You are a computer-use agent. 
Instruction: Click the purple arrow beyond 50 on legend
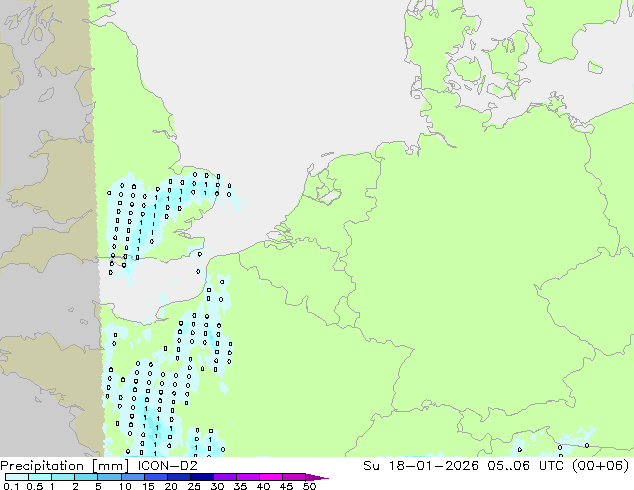tap(317, 477)
